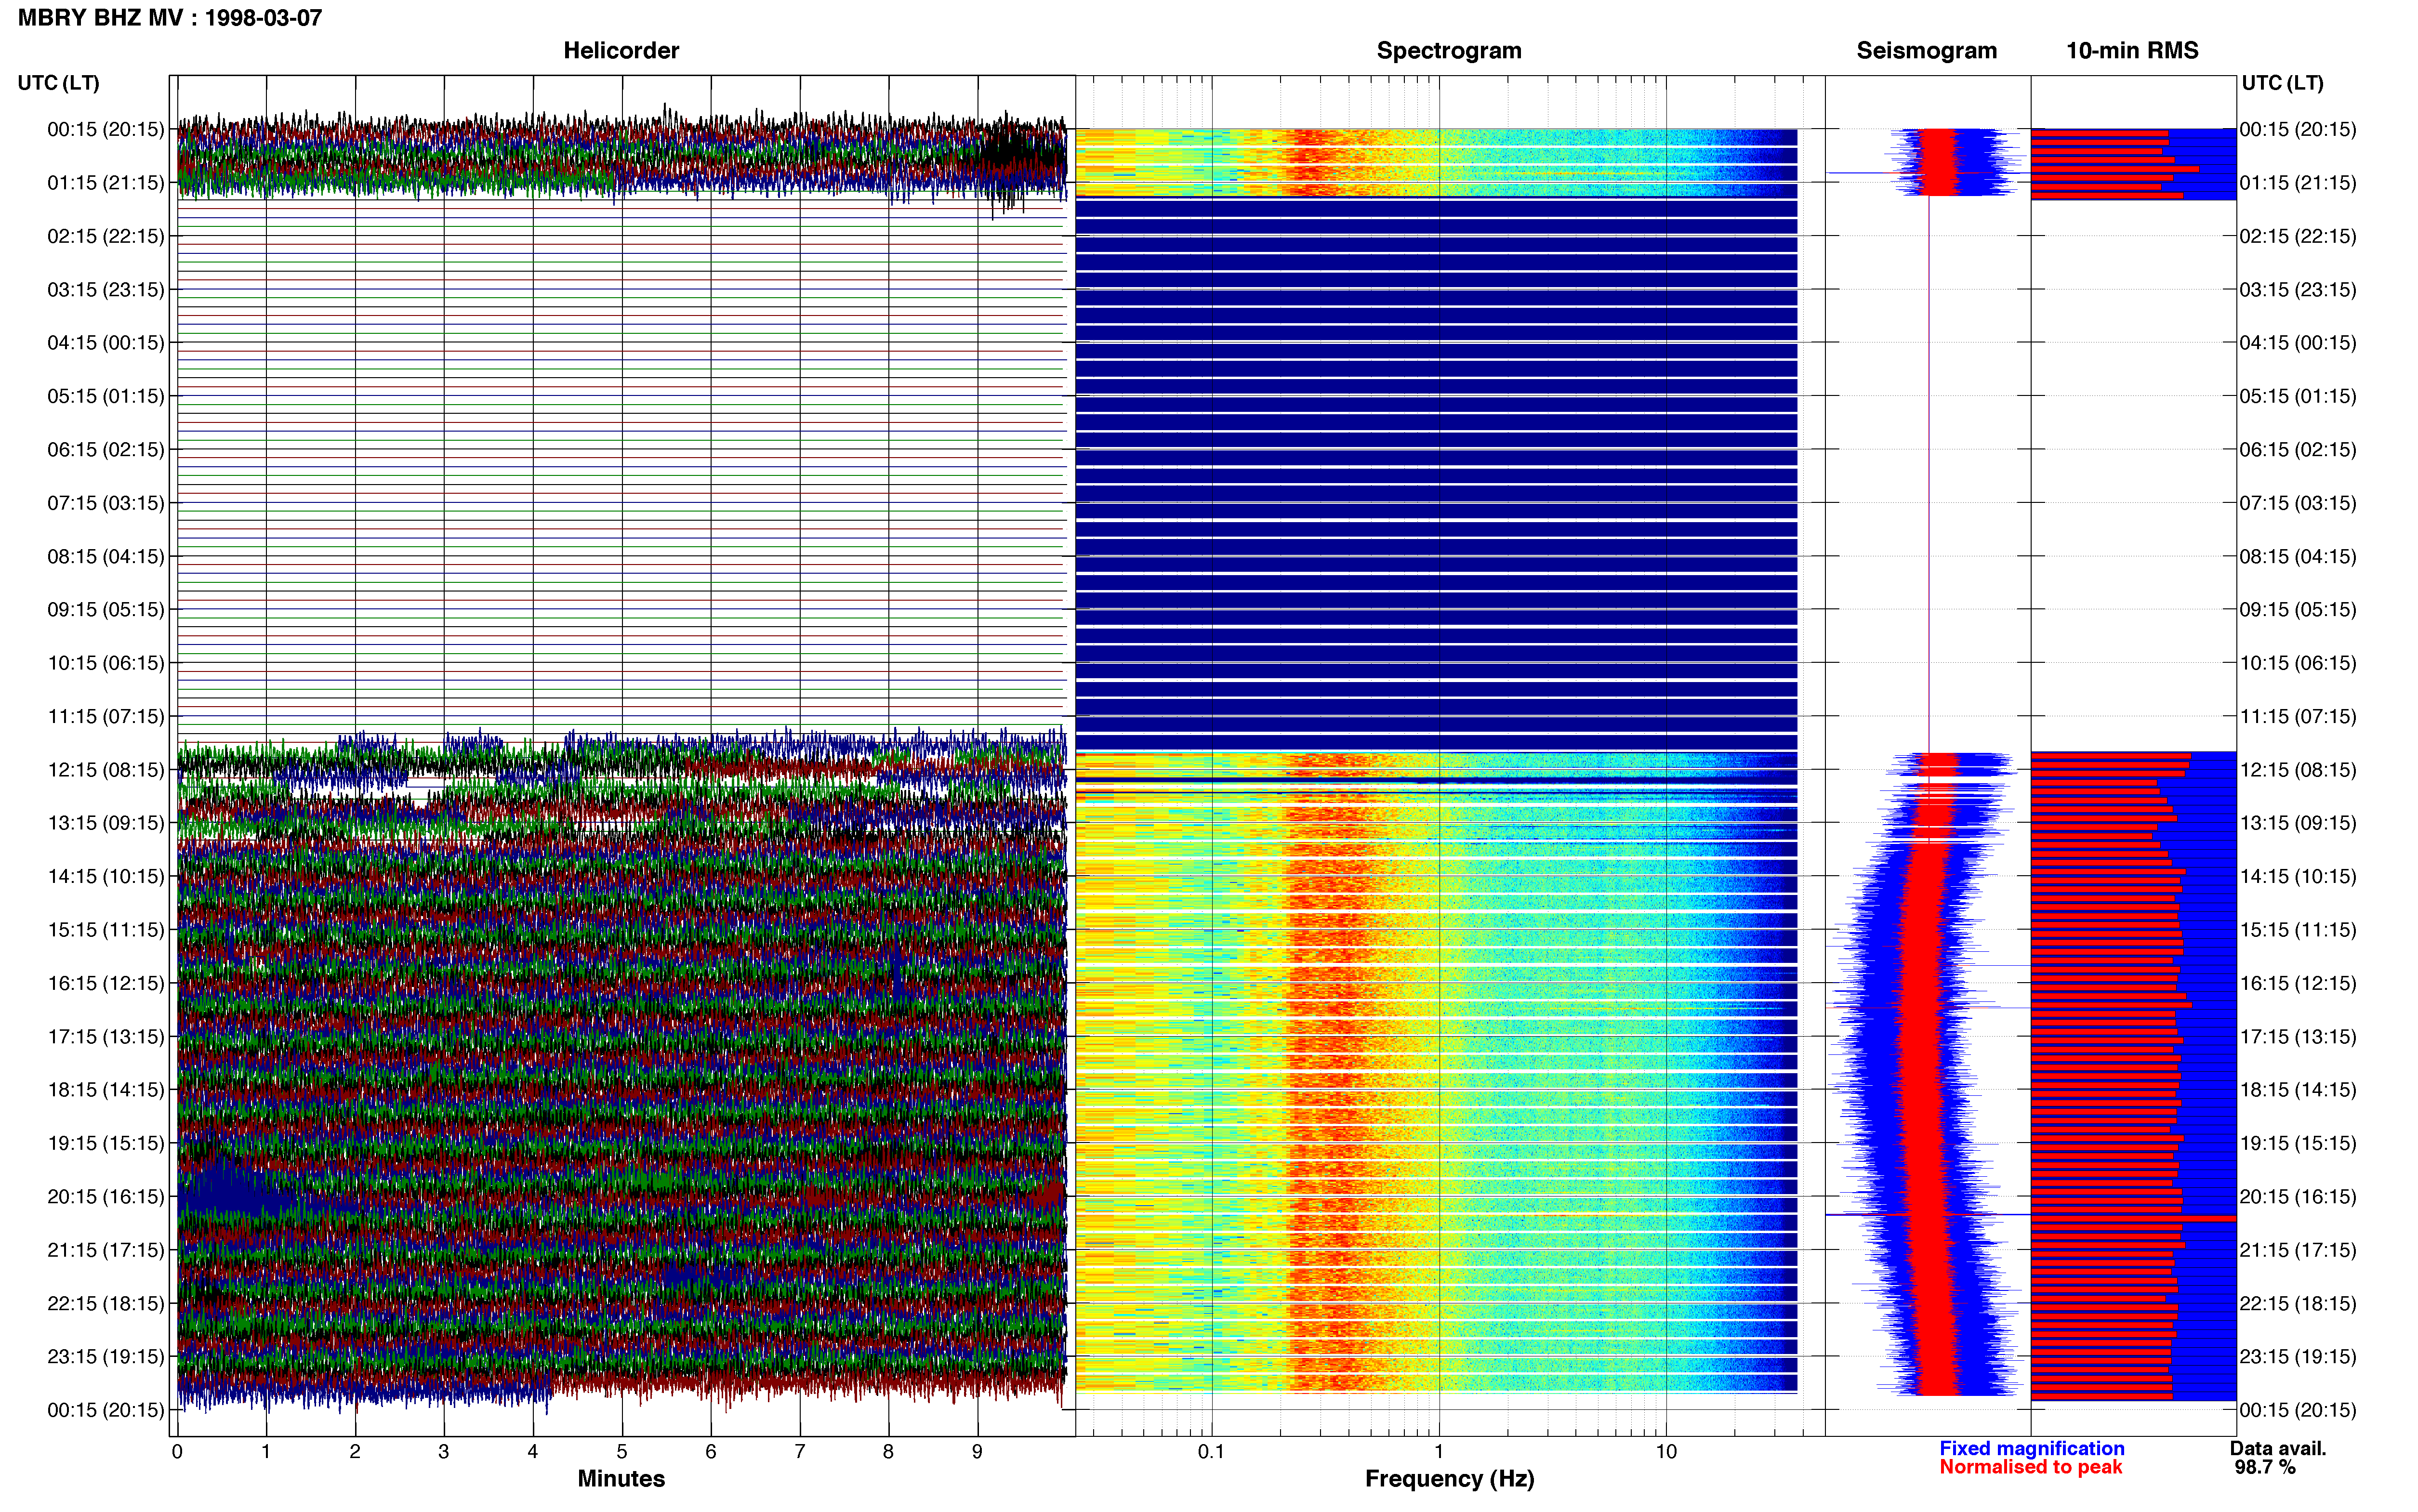The image size is (2418, 1512).
Task: Click right time label '01:15 (21:15)'
Action: (2298, 183)
